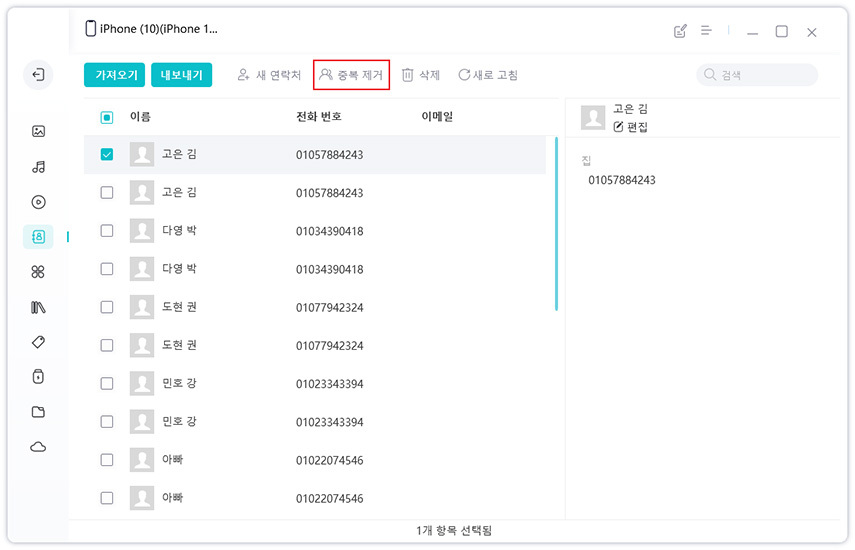Click the 검색 search field
This screenshot has height=550, width=855.
(x=757, y=75)
